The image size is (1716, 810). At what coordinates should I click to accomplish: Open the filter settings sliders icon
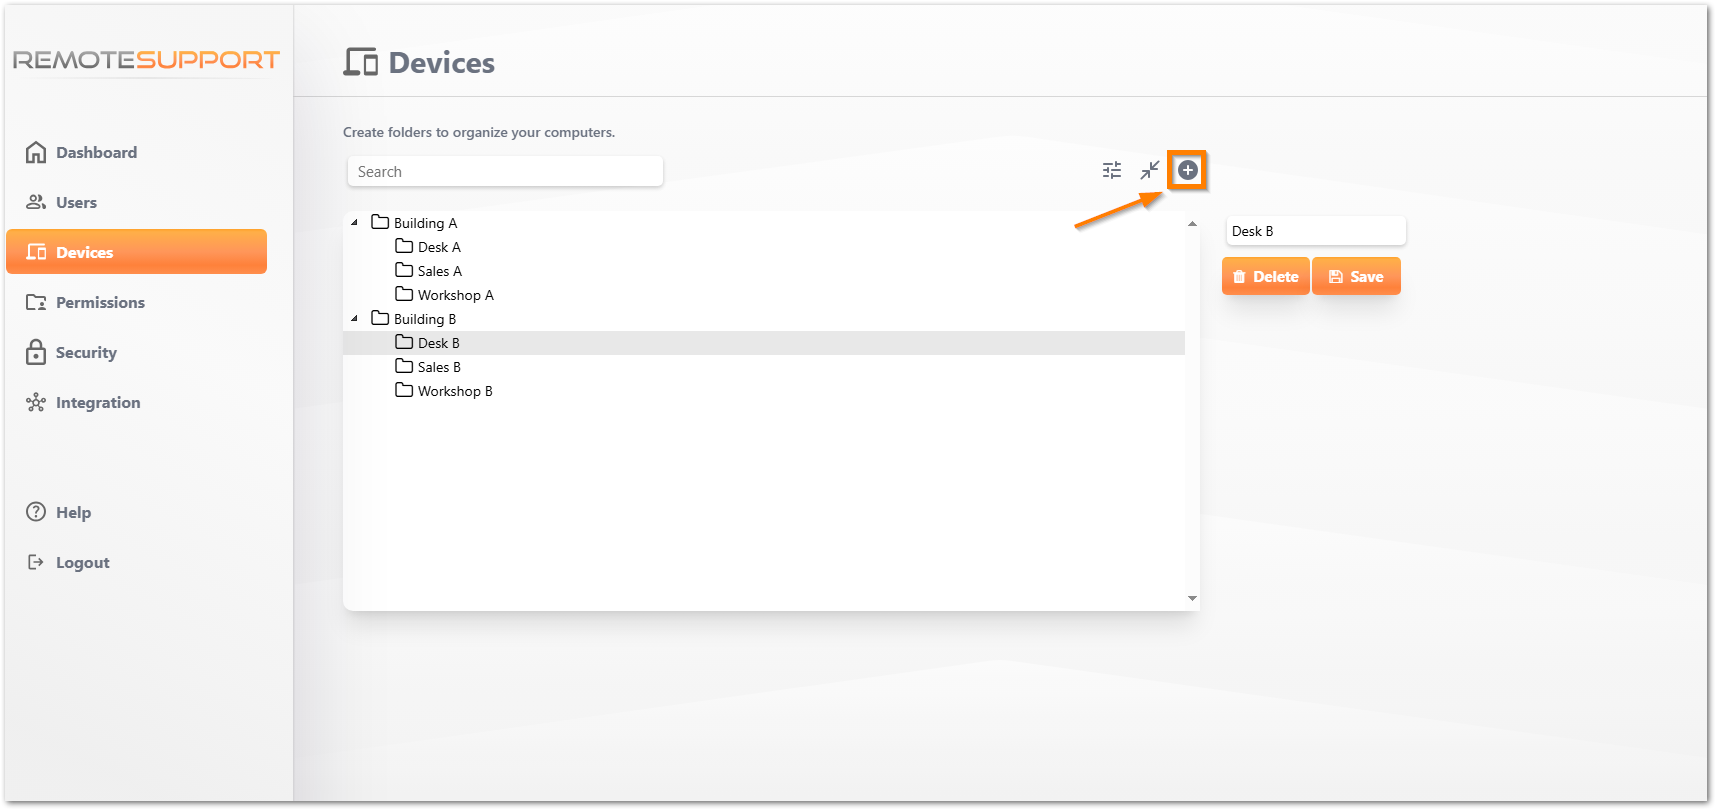point(1112,170)
